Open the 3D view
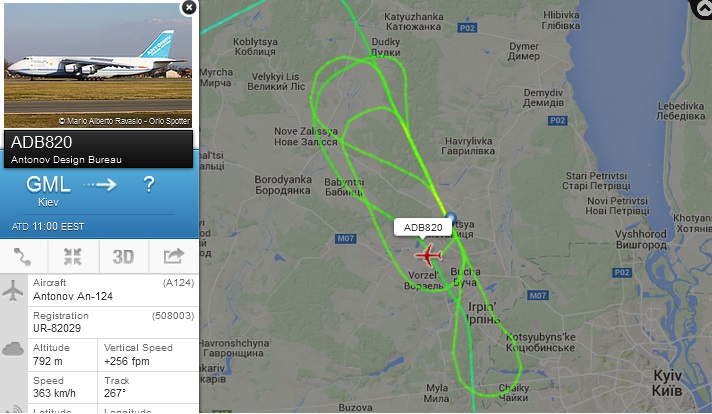This screenshot has width=712, height=414. pyautogui.click(x=124, y=256)
